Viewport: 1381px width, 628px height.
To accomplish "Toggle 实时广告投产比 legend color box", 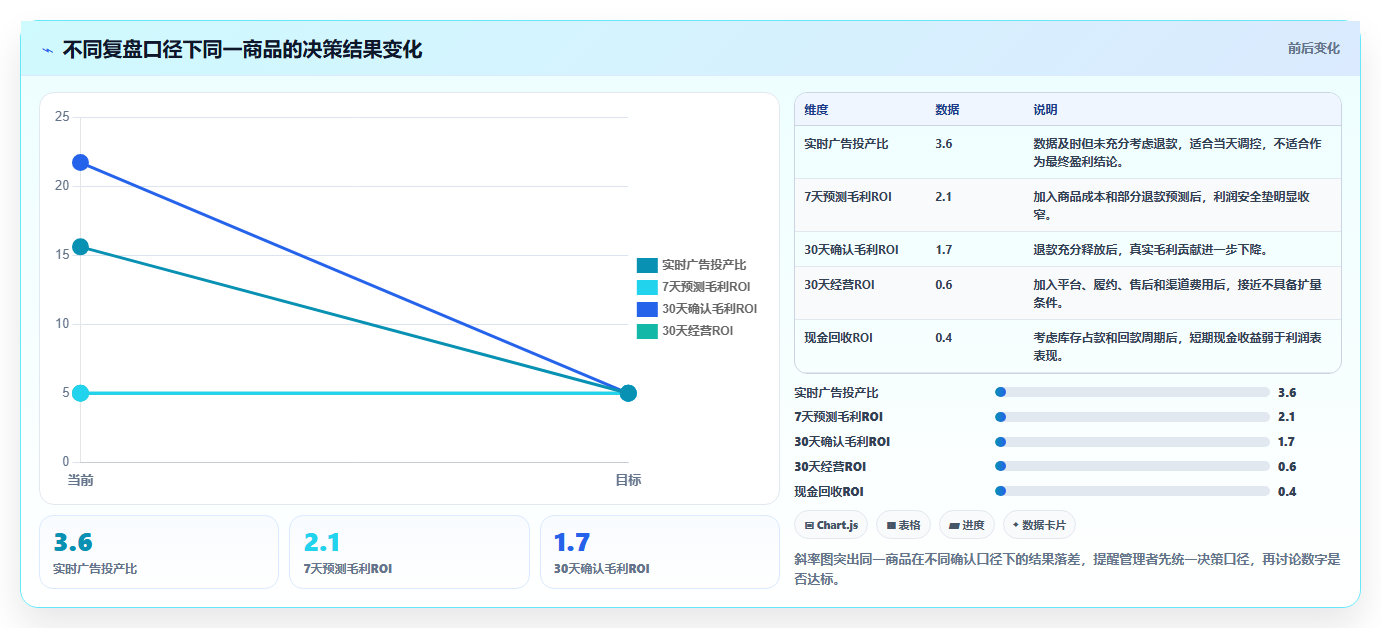I will pyautogui.click(x=647, y=265).
